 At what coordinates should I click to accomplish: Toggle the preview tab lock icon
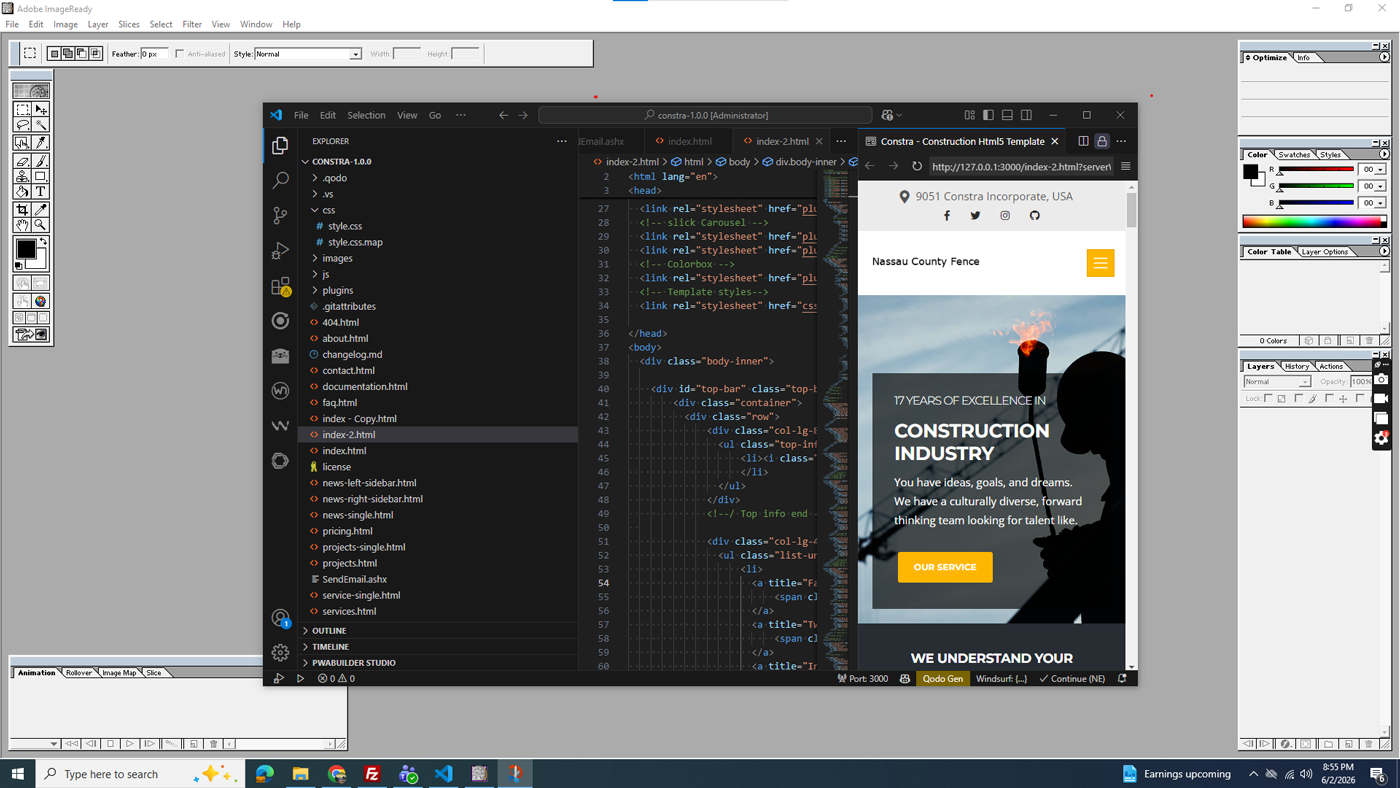click(1102, 142)
